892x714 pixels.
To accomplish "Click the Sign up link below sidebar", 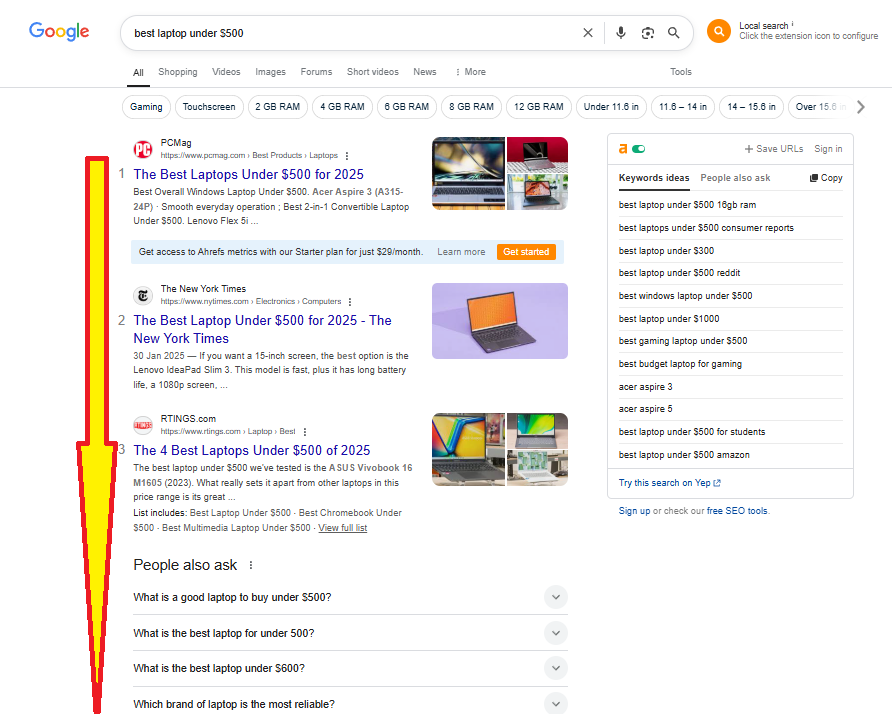I will [634, 511].
